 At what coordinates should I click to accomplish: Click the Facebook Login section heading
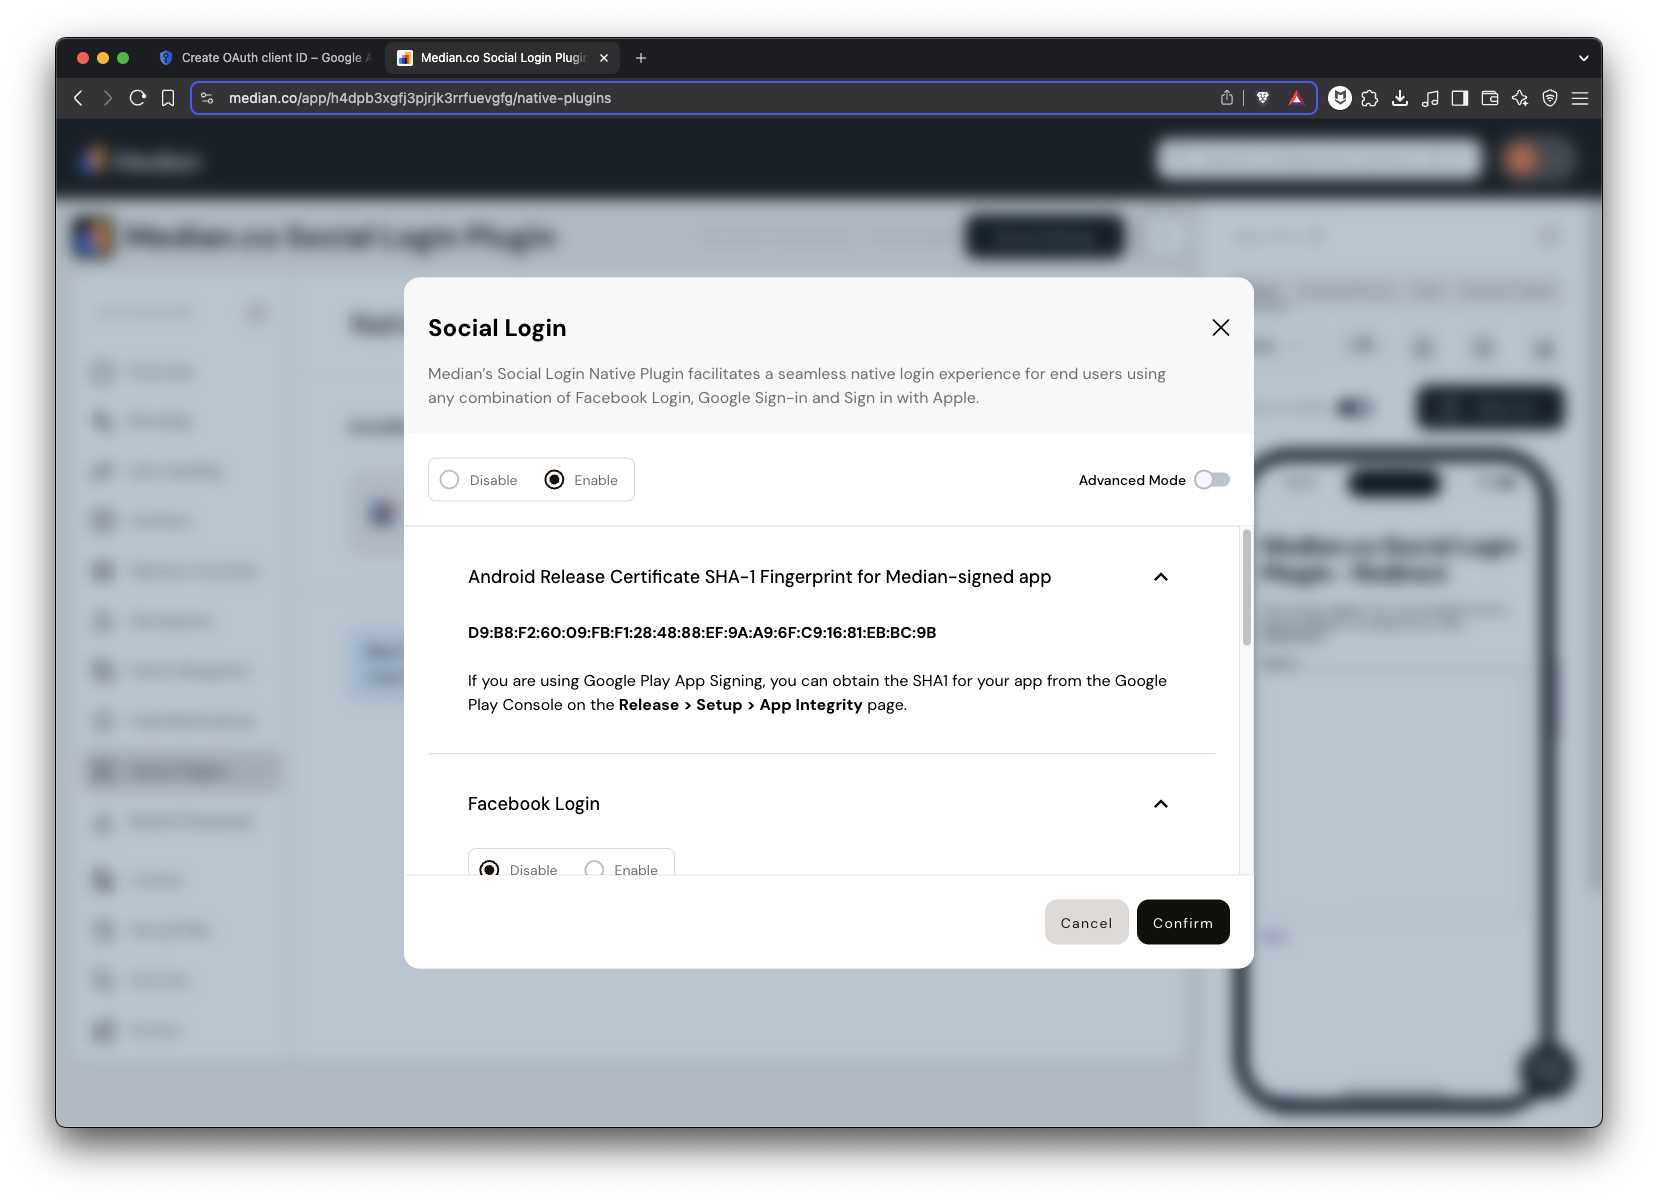(534, 804)
